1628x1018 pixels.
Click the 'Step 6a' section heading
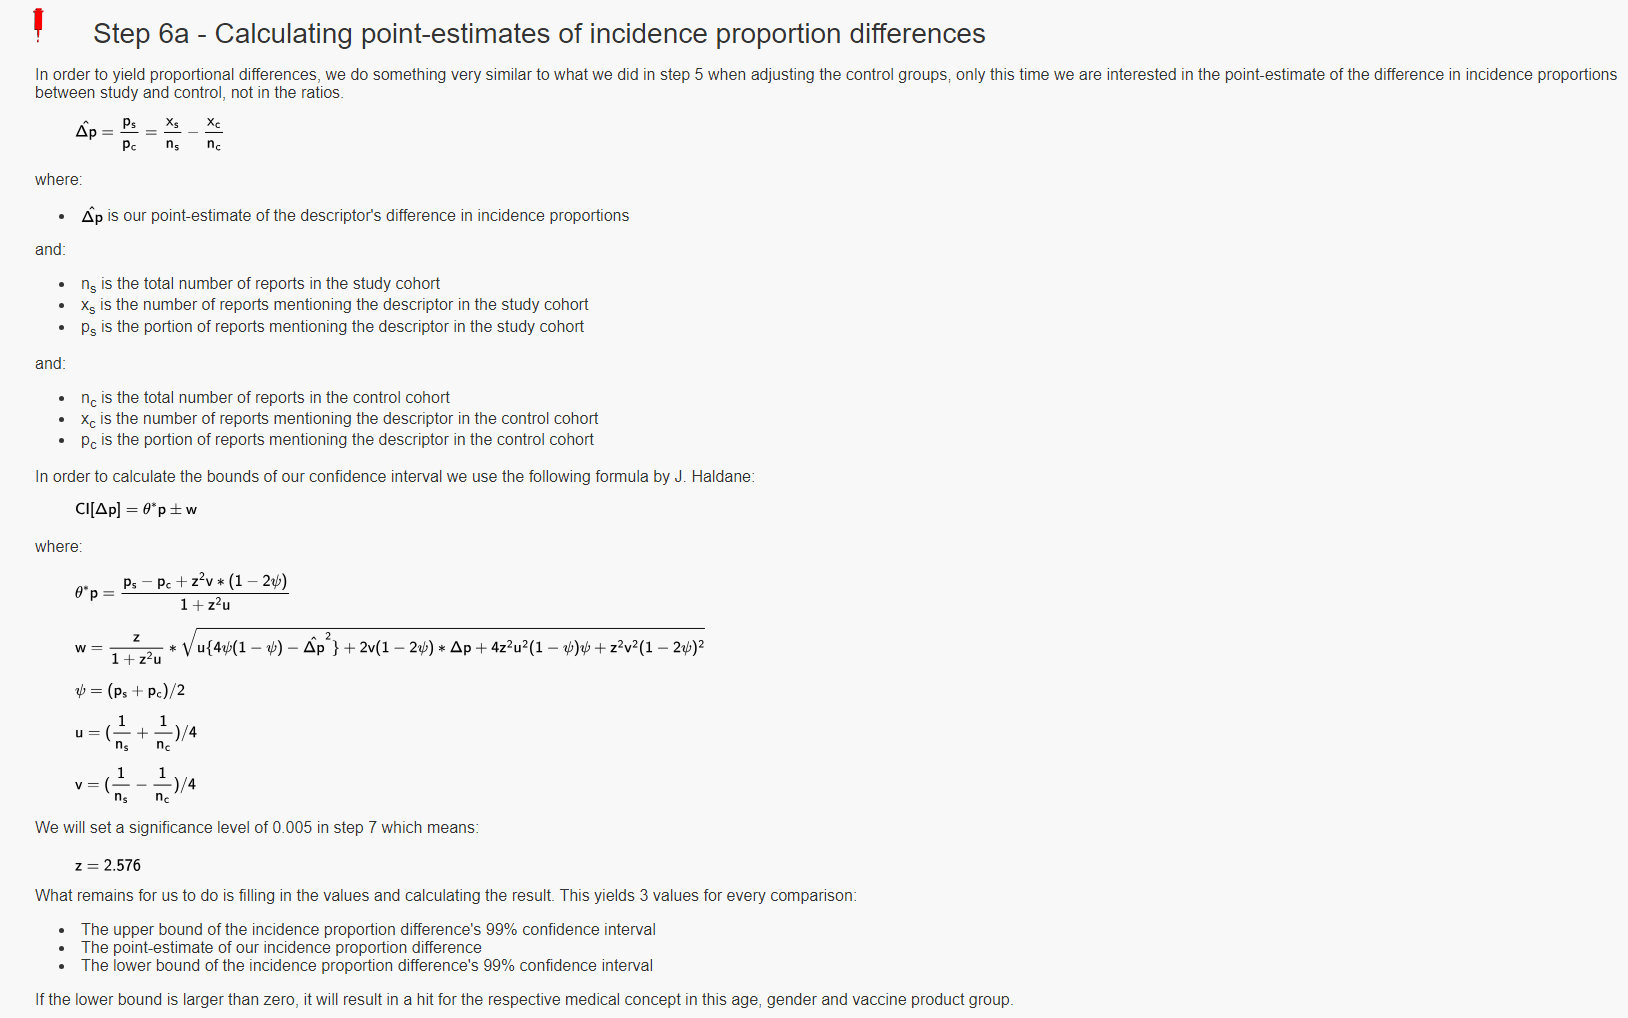538,34
